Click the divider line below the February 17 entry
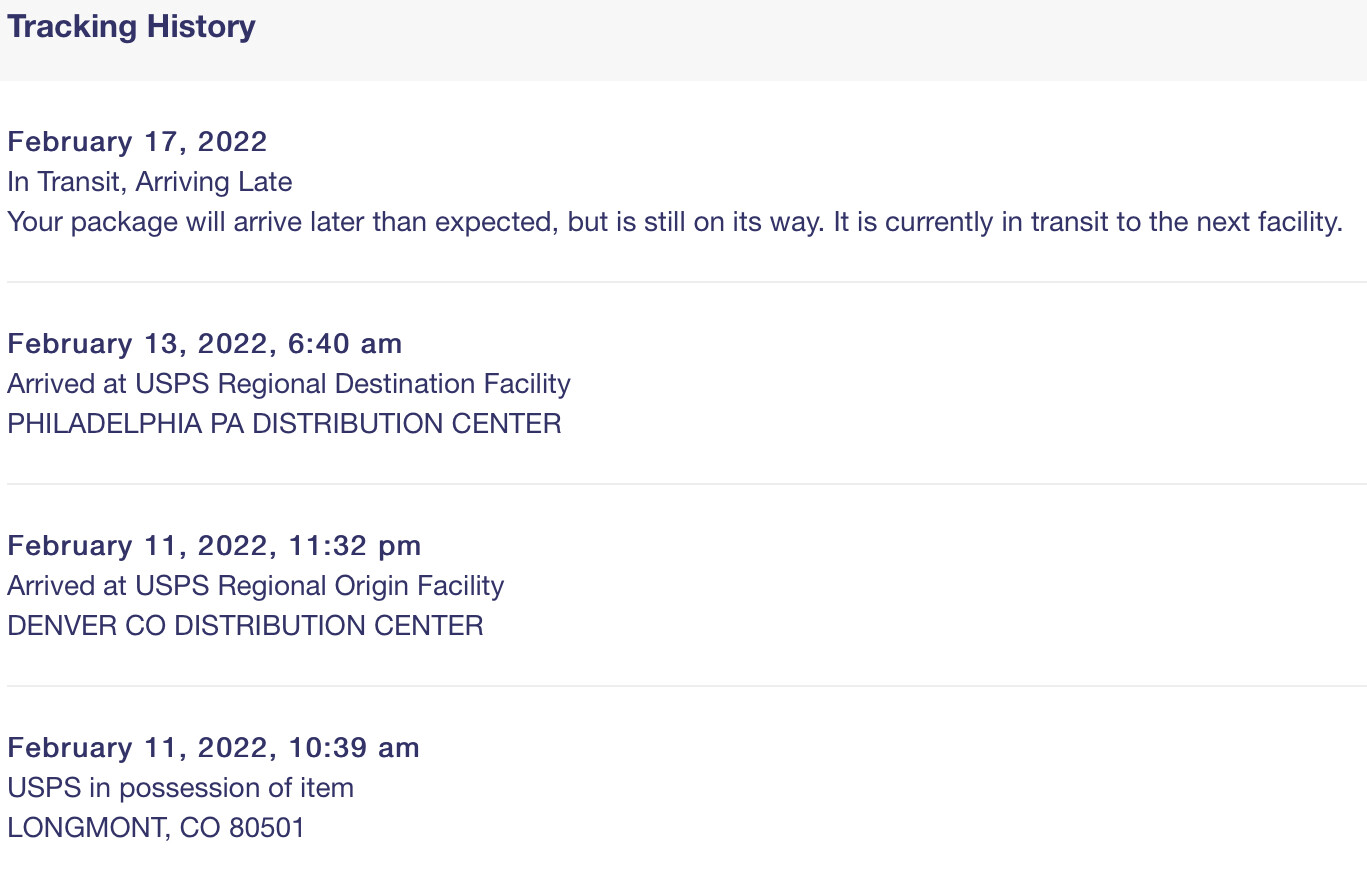1367x874 pixels. pos(686,282)
